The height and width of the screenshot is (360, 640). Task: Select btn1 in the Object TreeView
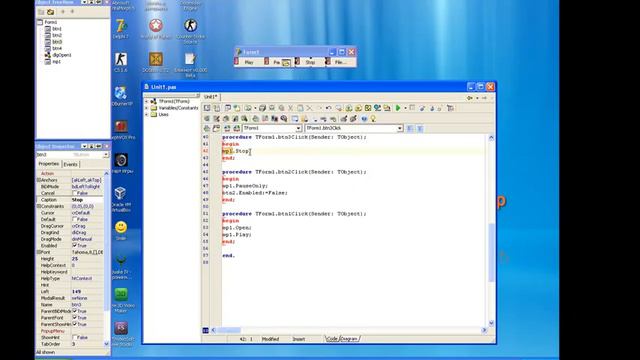57,29
